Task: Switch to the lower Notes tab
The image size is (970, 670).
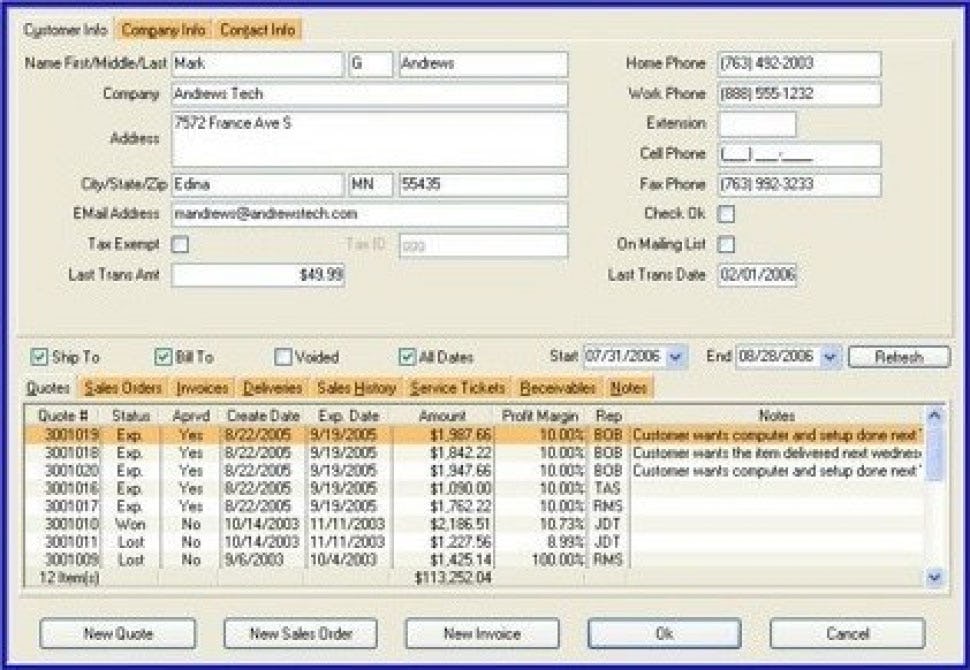Action: tap(629, 388)
